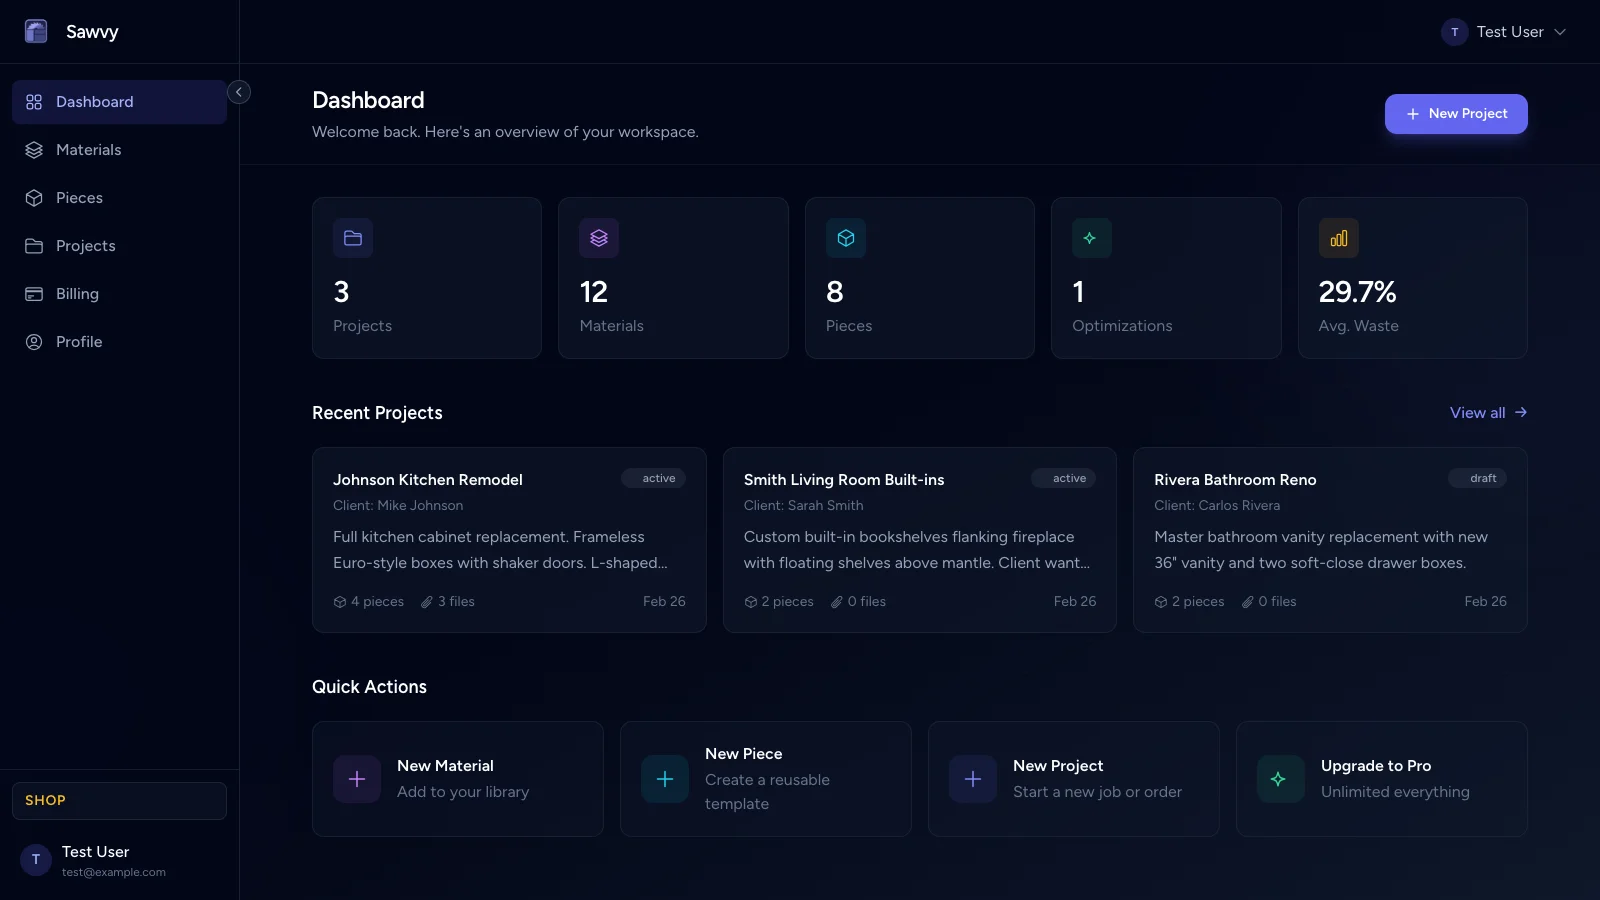Click the sparkle icon on the Optimizations card
Viewport: 1600px width, 900px height.
click(x=1092, y=238)
